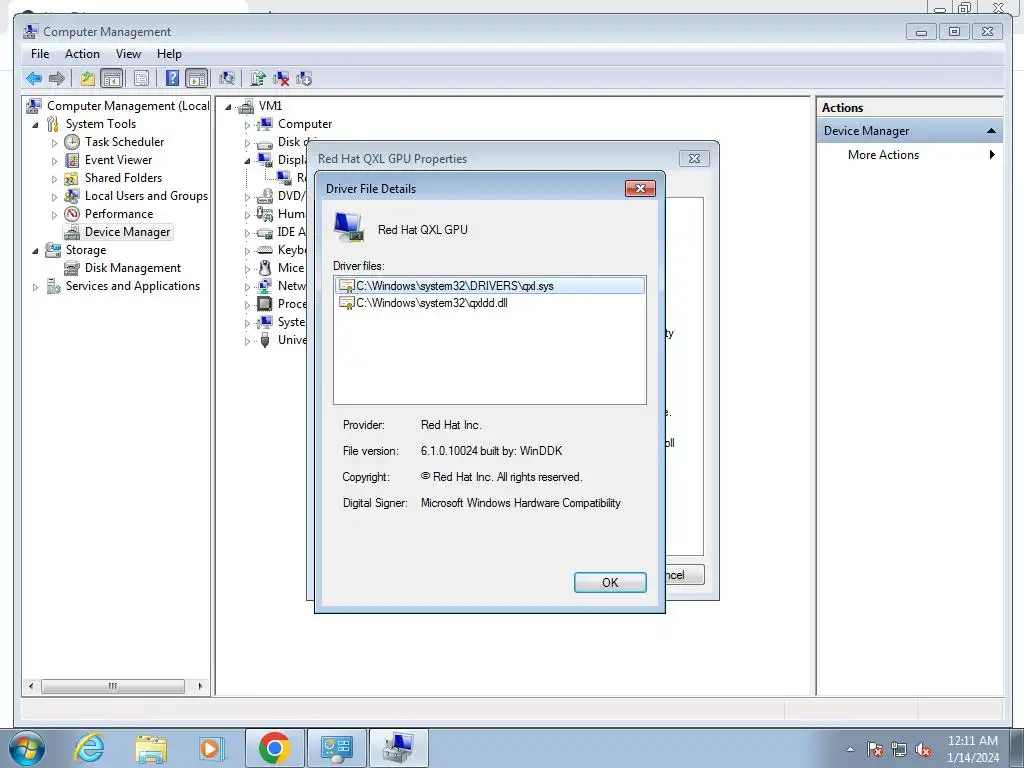Close the Driver File Details dialog
1024x768 pixels.
[640, 189]
